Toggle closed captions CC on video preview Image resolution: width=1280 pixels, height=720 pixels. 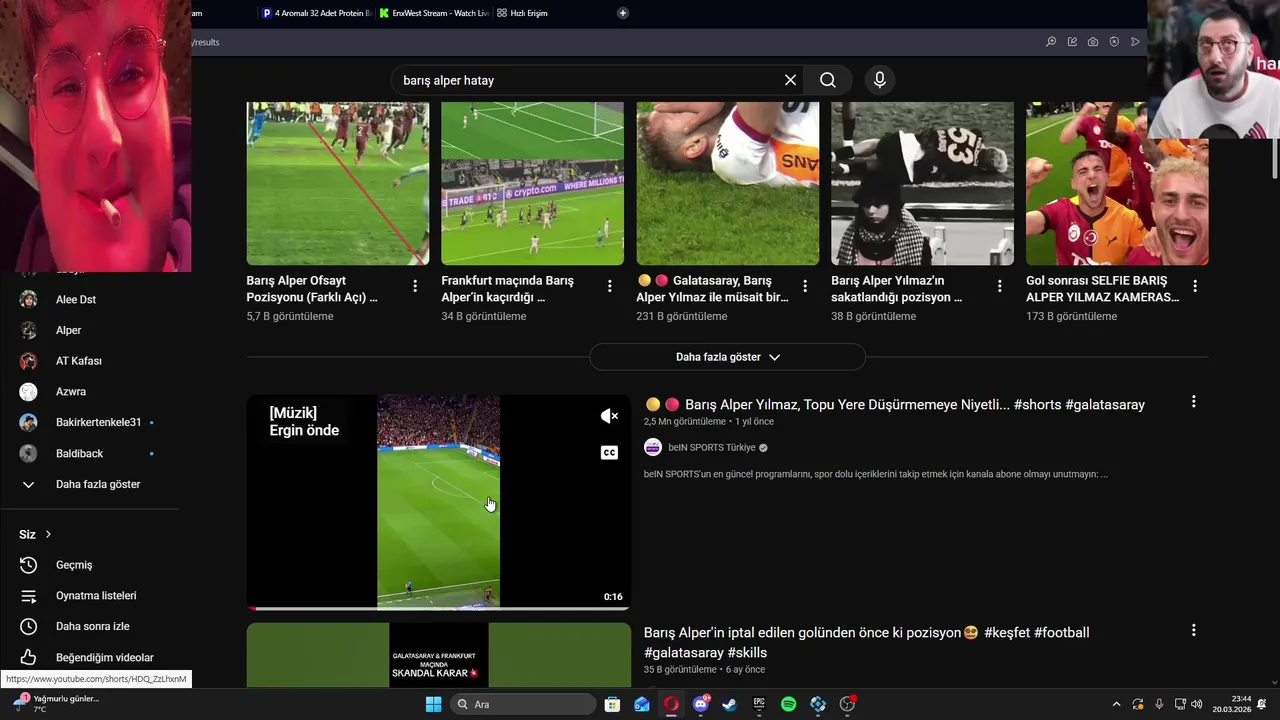[609, 453]
